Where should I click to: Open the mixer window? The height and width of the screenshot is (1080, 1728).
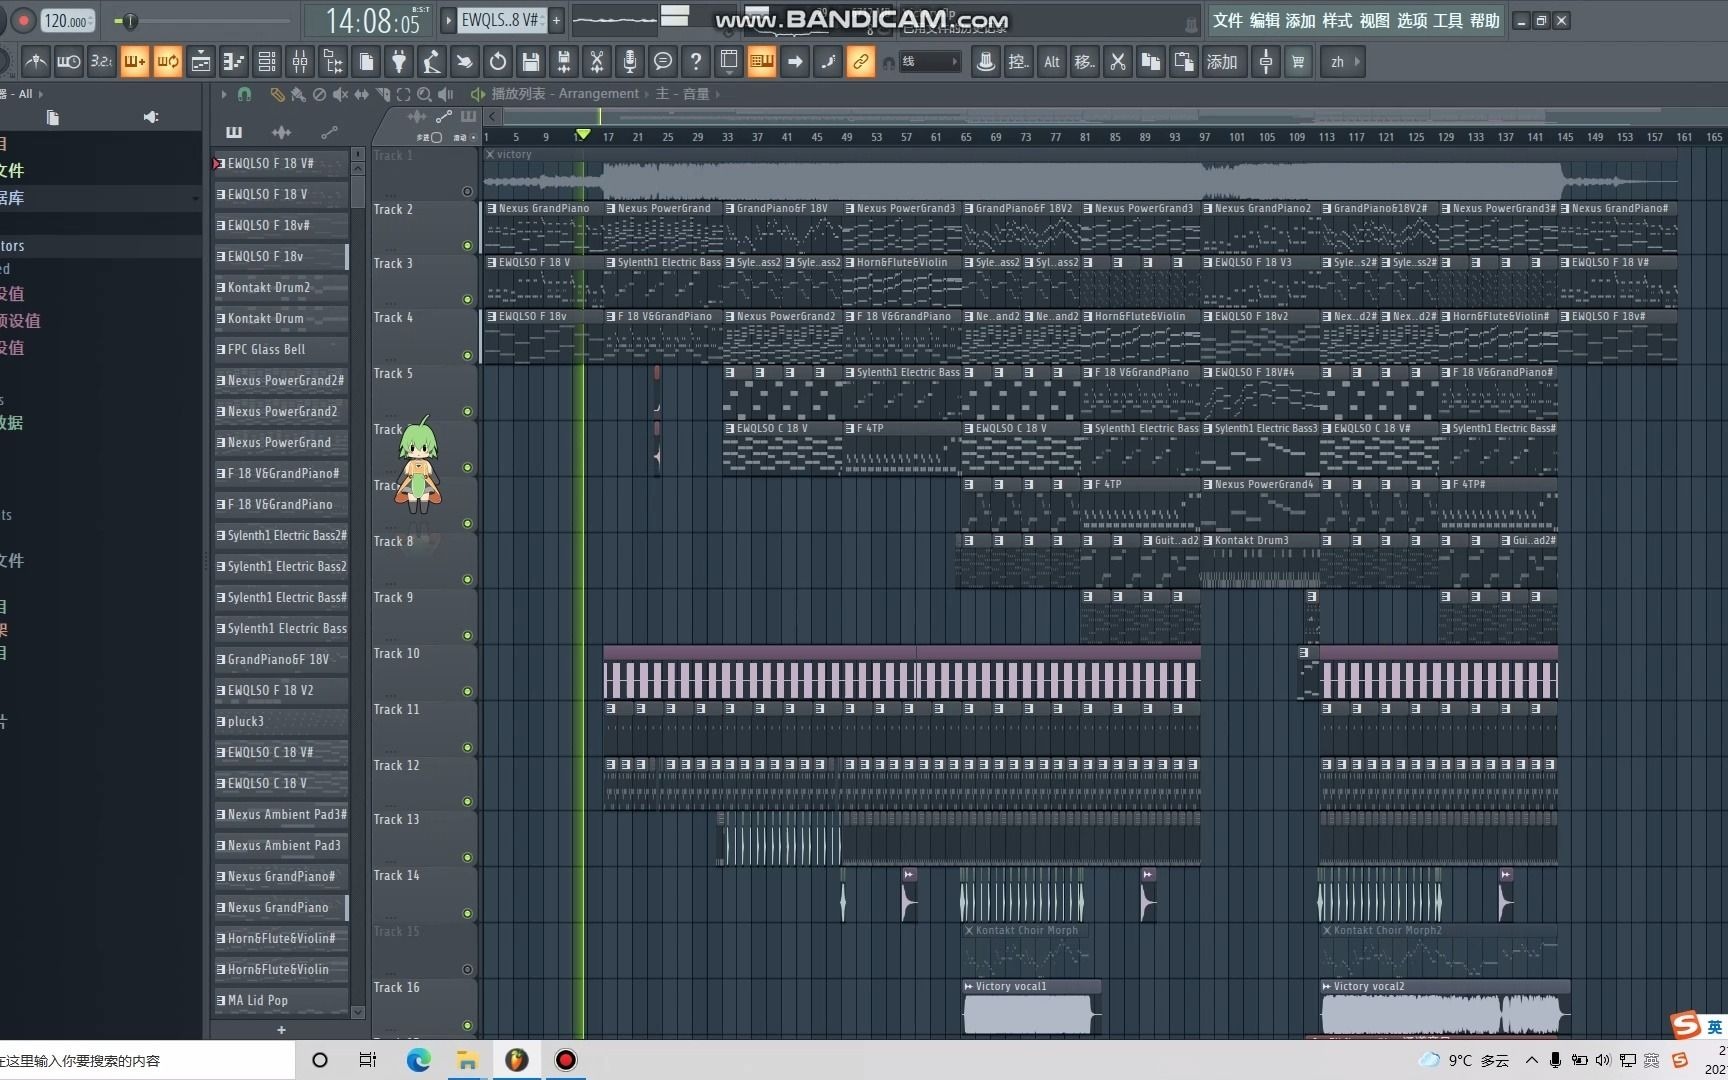[300, 62]
